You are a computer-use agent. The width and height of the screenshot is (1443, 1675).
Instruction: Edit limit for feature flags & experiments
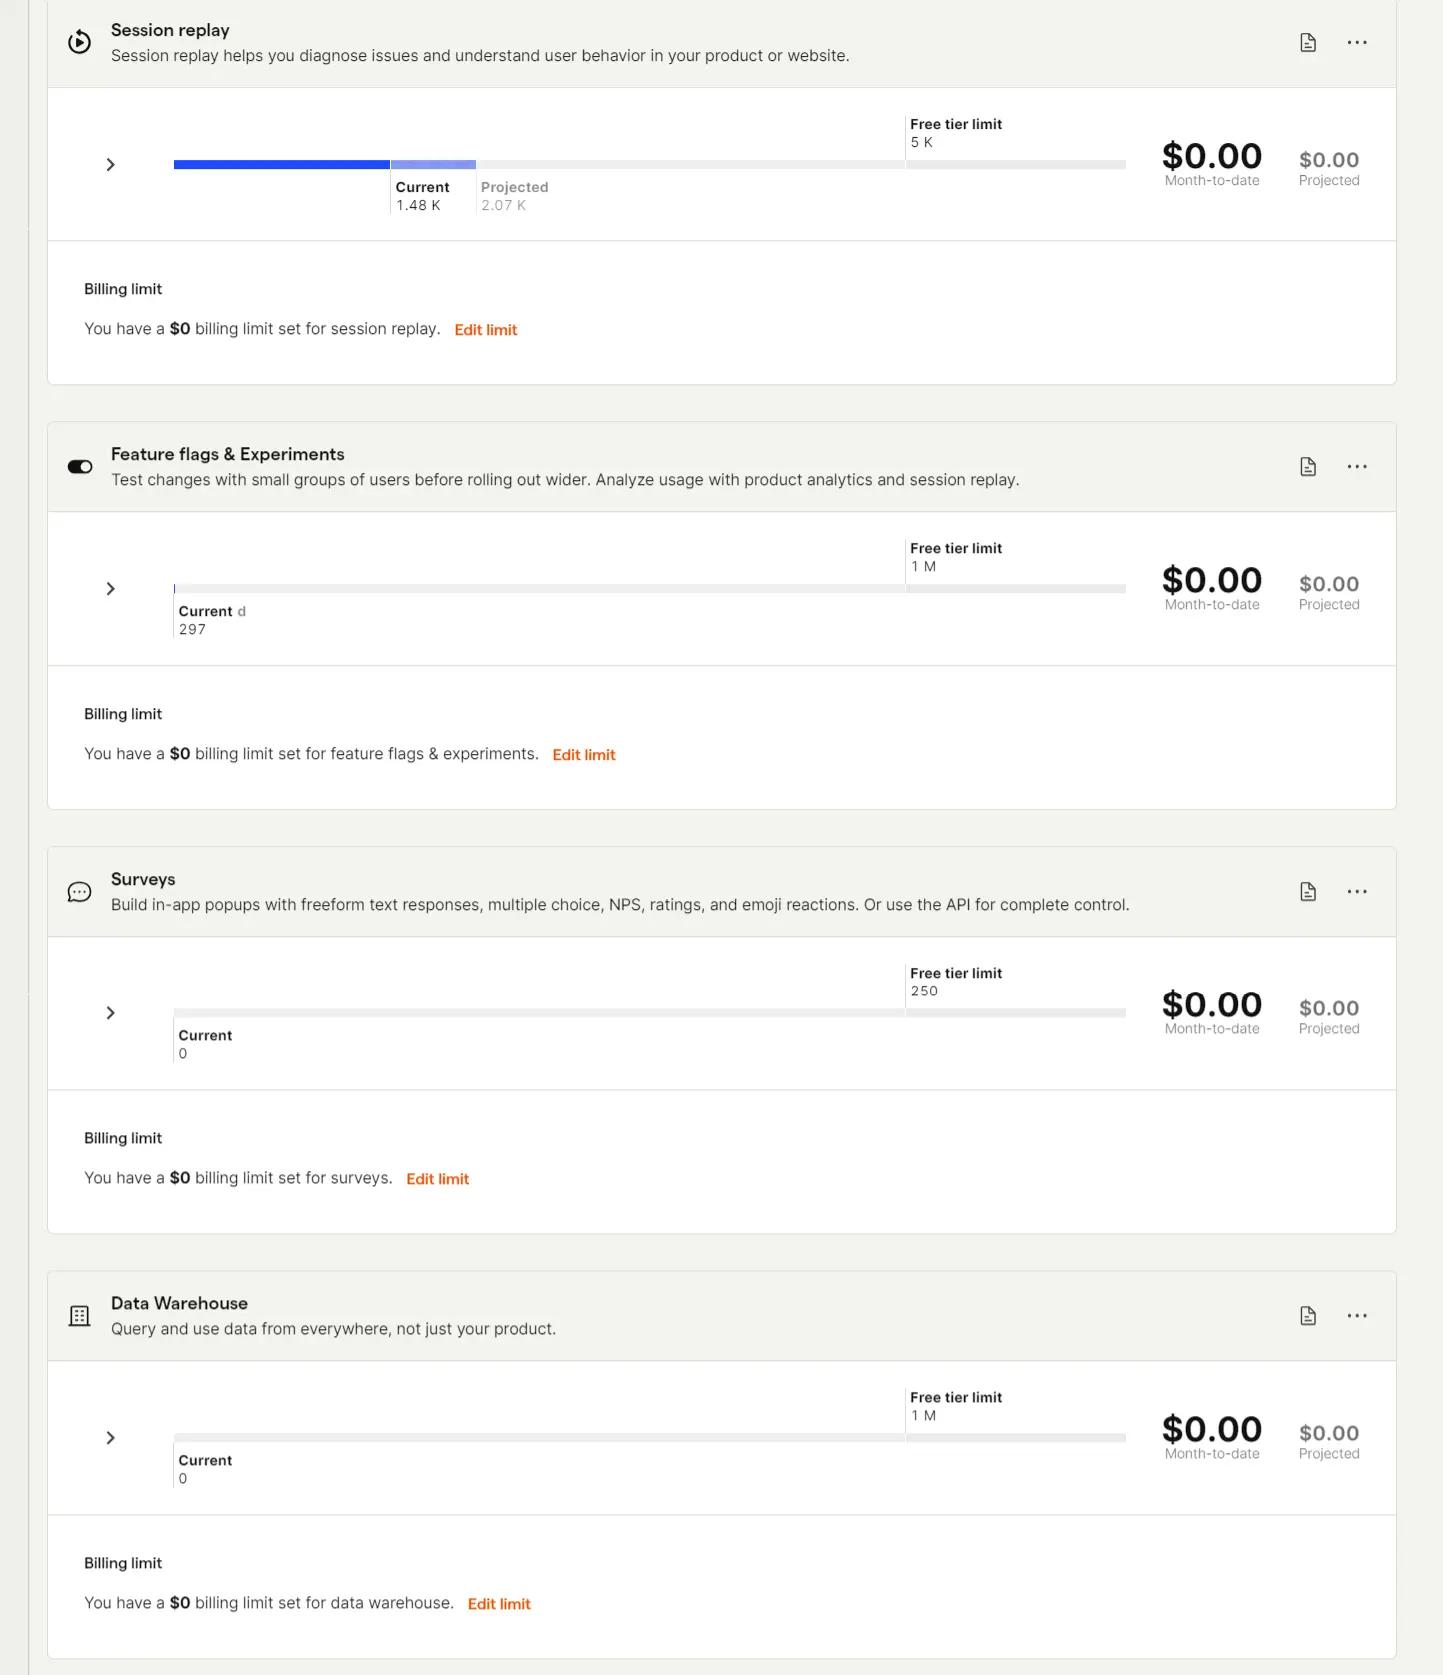pos(584,755)
